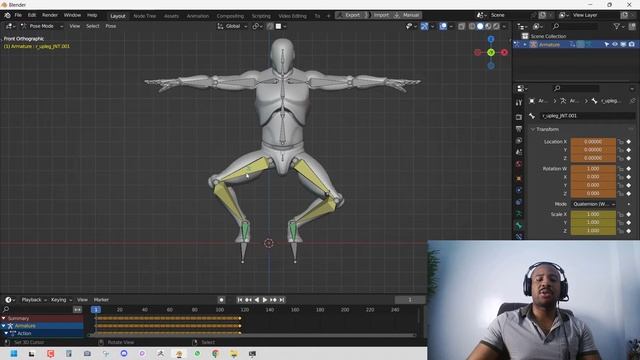Click the Scale X value field
Screen dimensions: 640x360
tap(593, 214)
